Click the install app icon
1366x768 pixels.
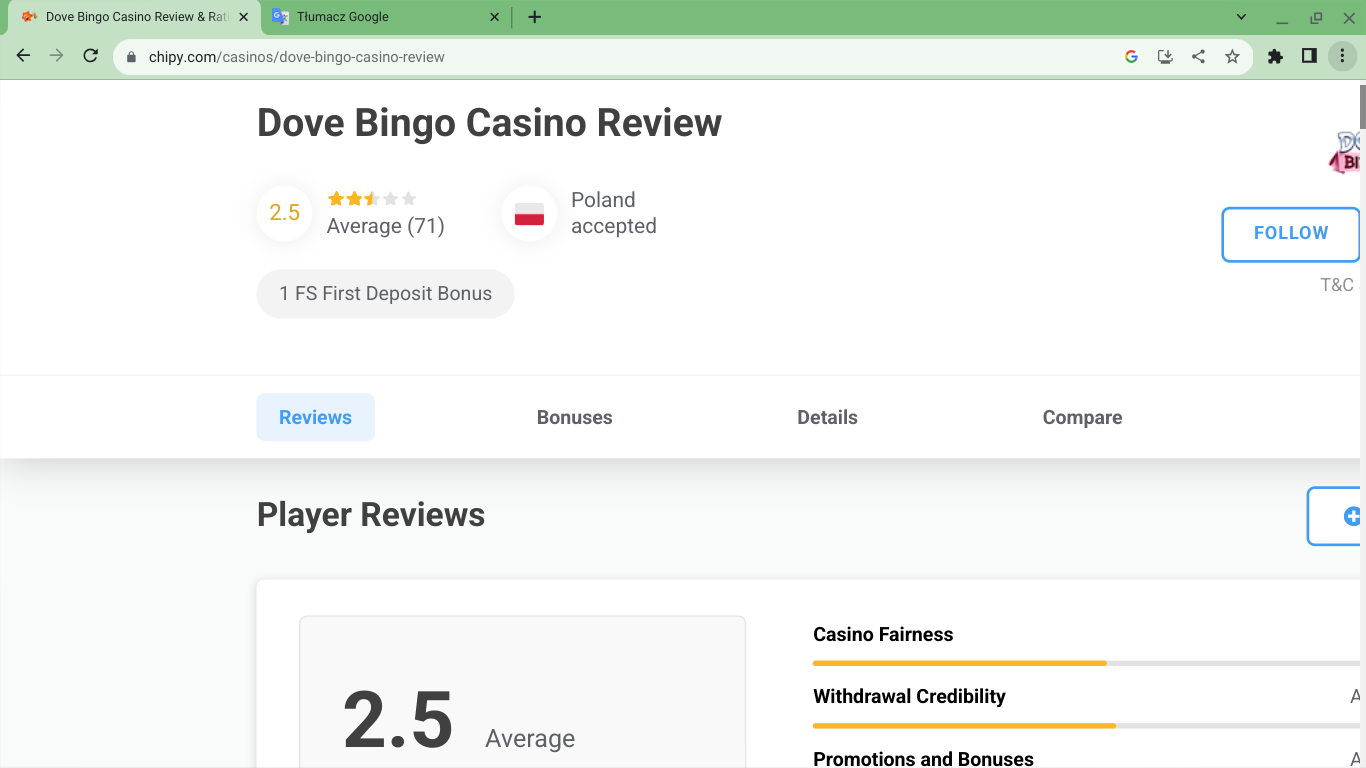[x=1165, y=57]
